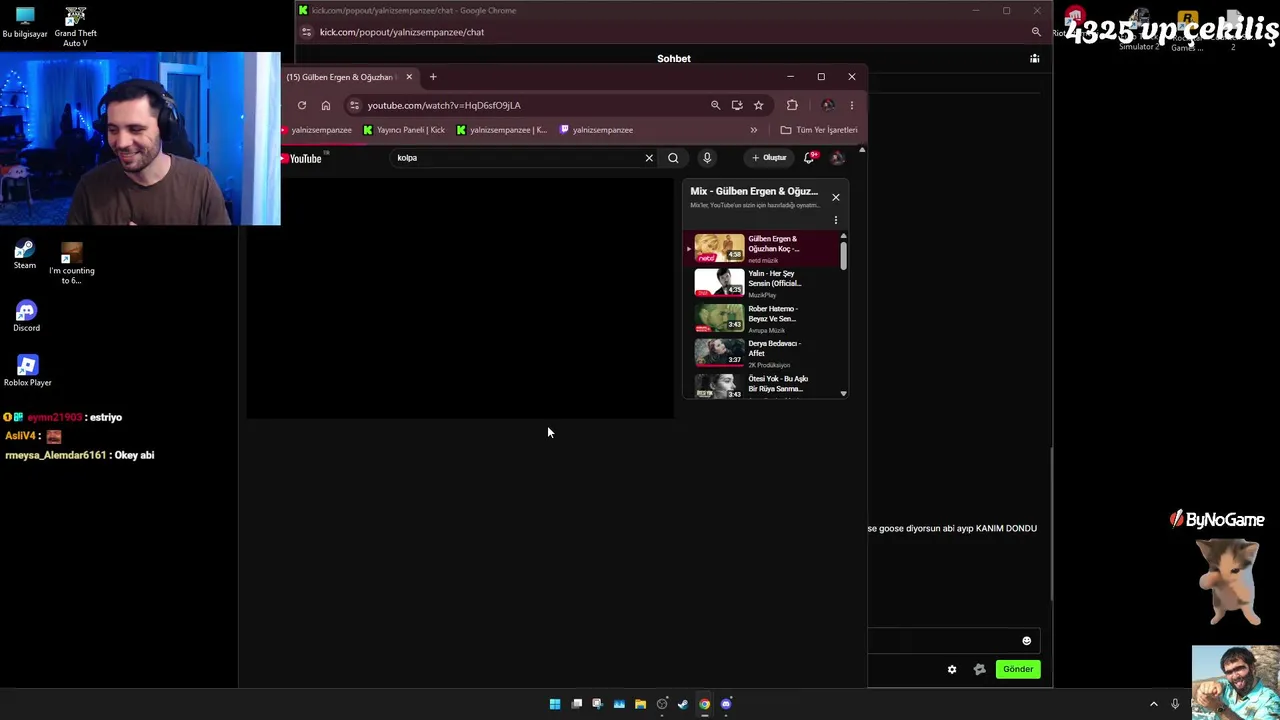Click the Oluştur create button
The height and width of the screenshot is (720, 1280).
tap(770, 158)
